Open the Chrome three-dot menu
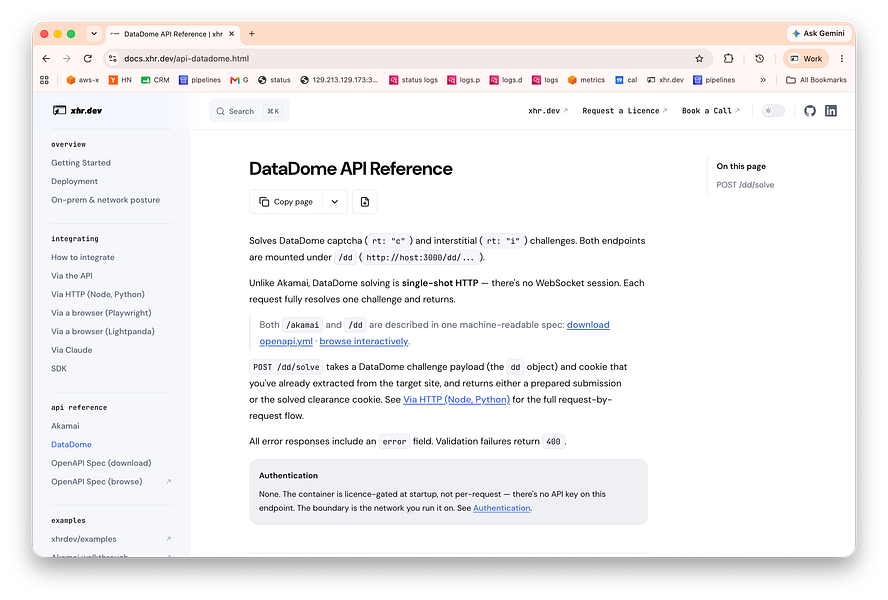 point(842,58)
